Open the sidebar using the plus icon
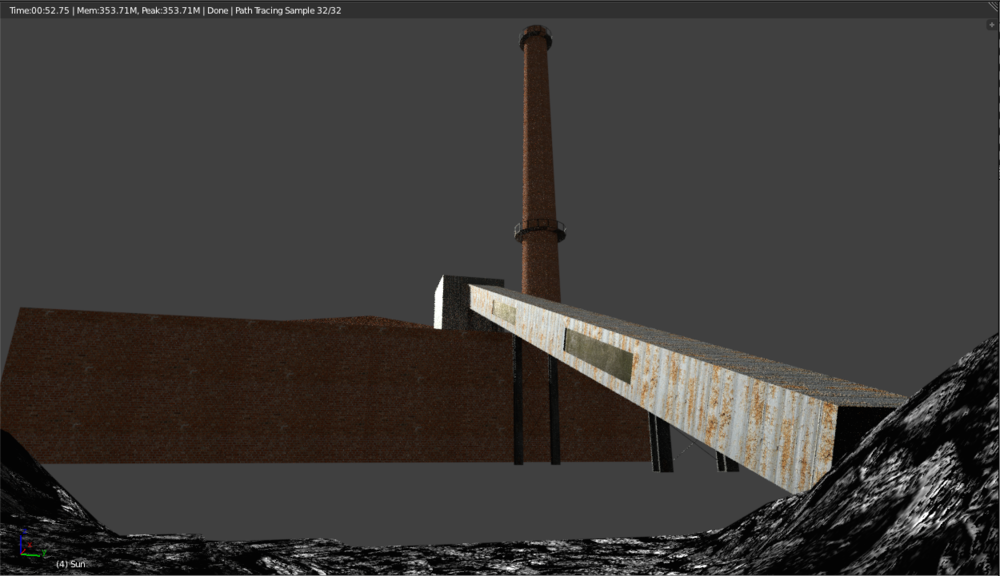The height and width of the screenshot is (576, 1000). pos(992,24)
